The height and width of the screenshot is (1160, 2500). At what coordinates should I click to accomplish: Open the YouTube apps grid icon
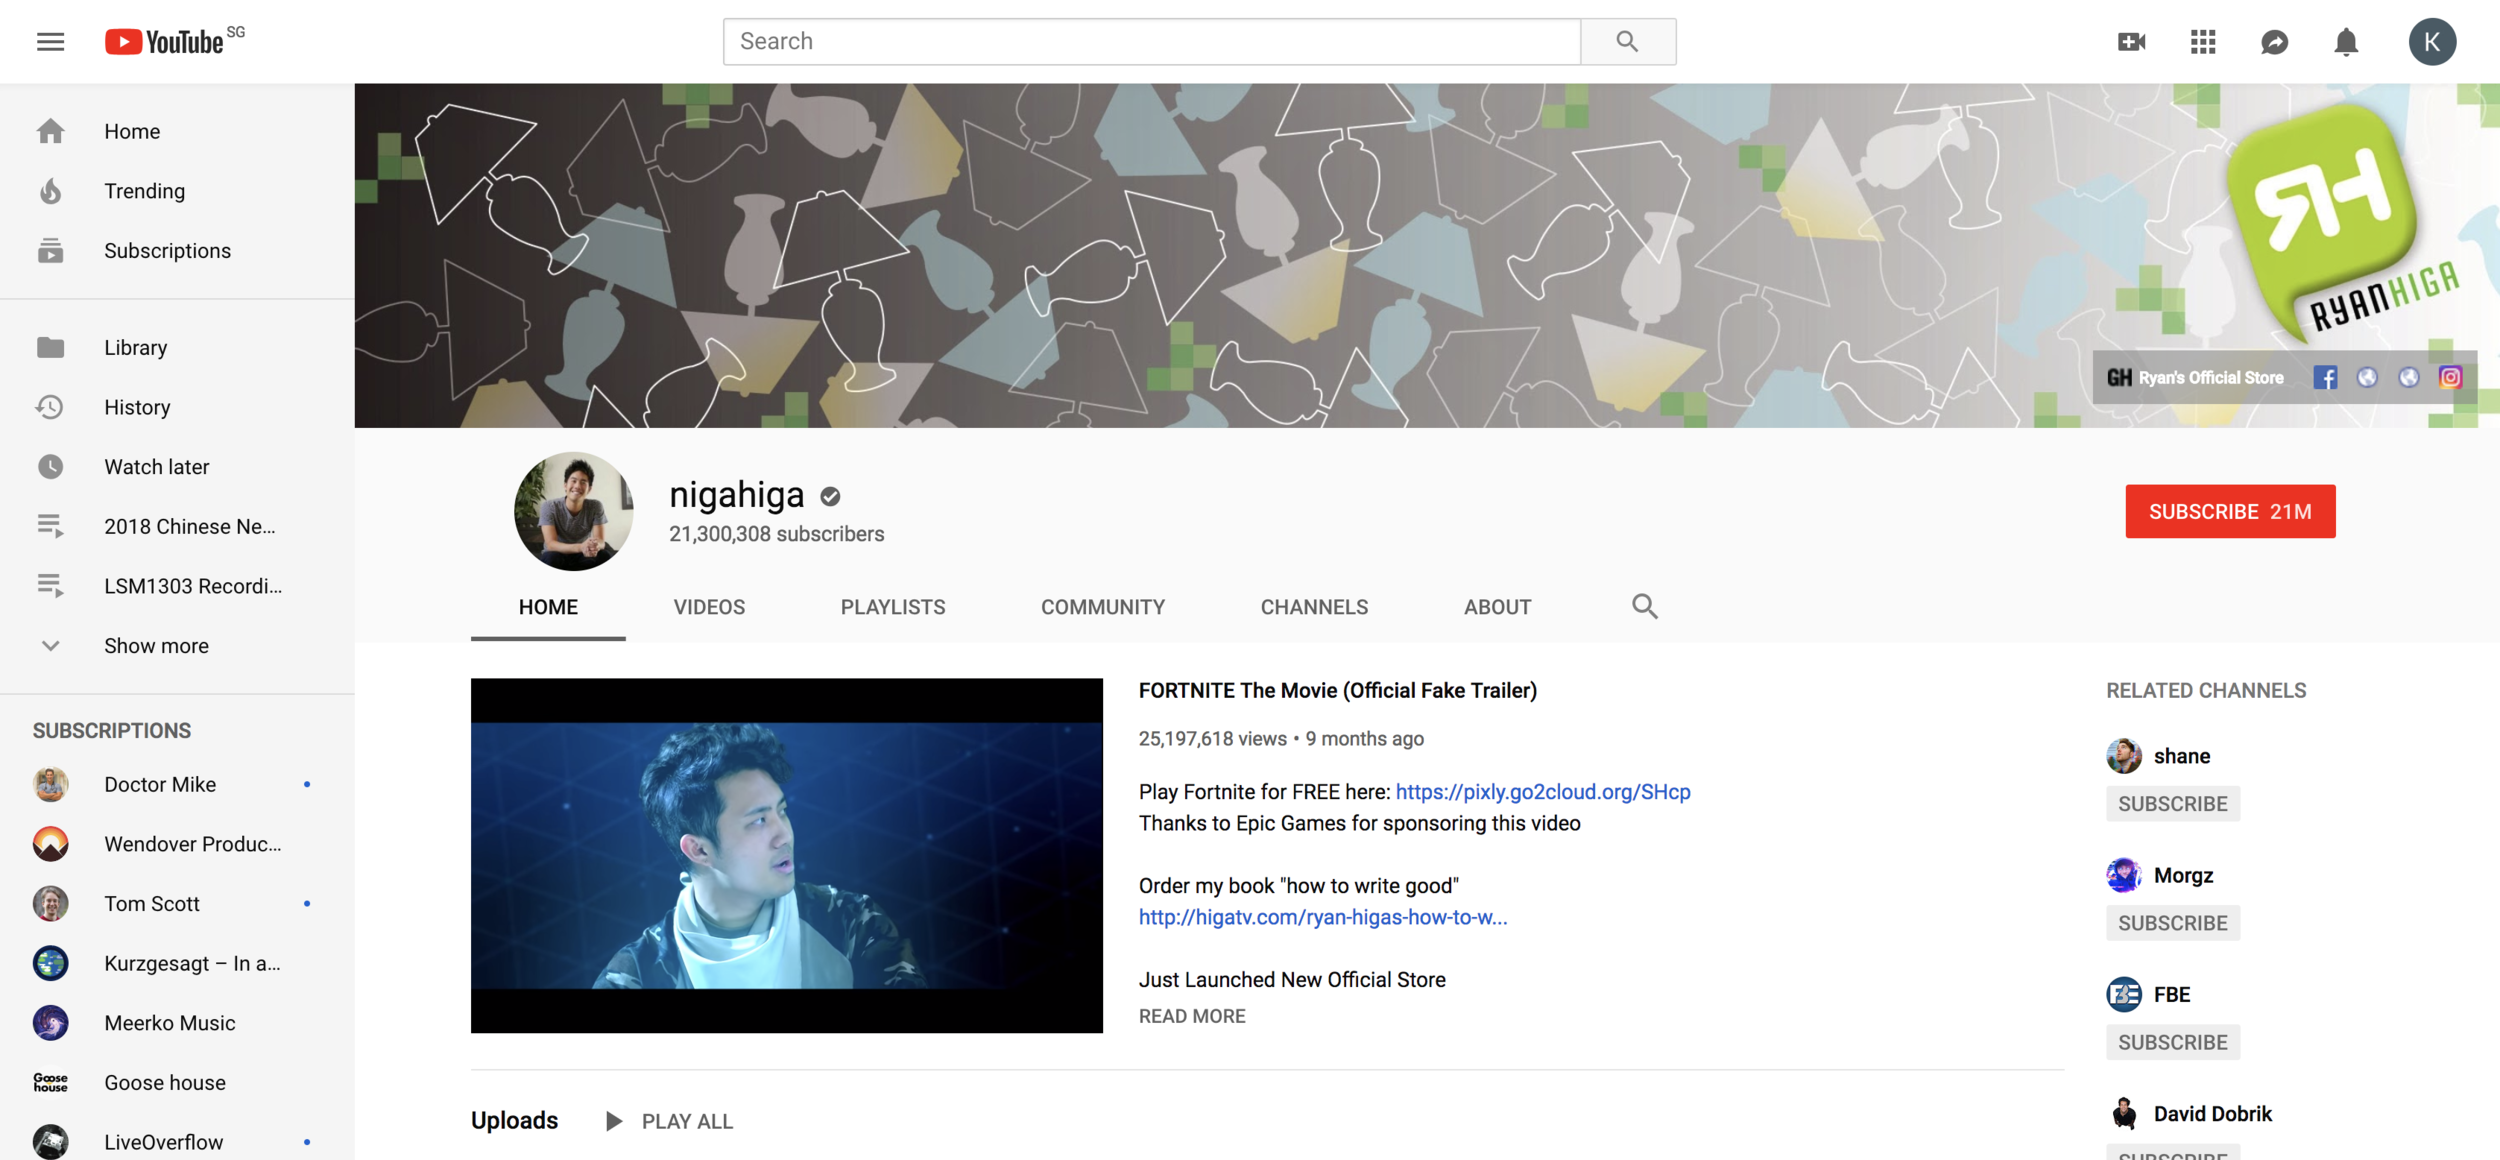click(2203, 42)
